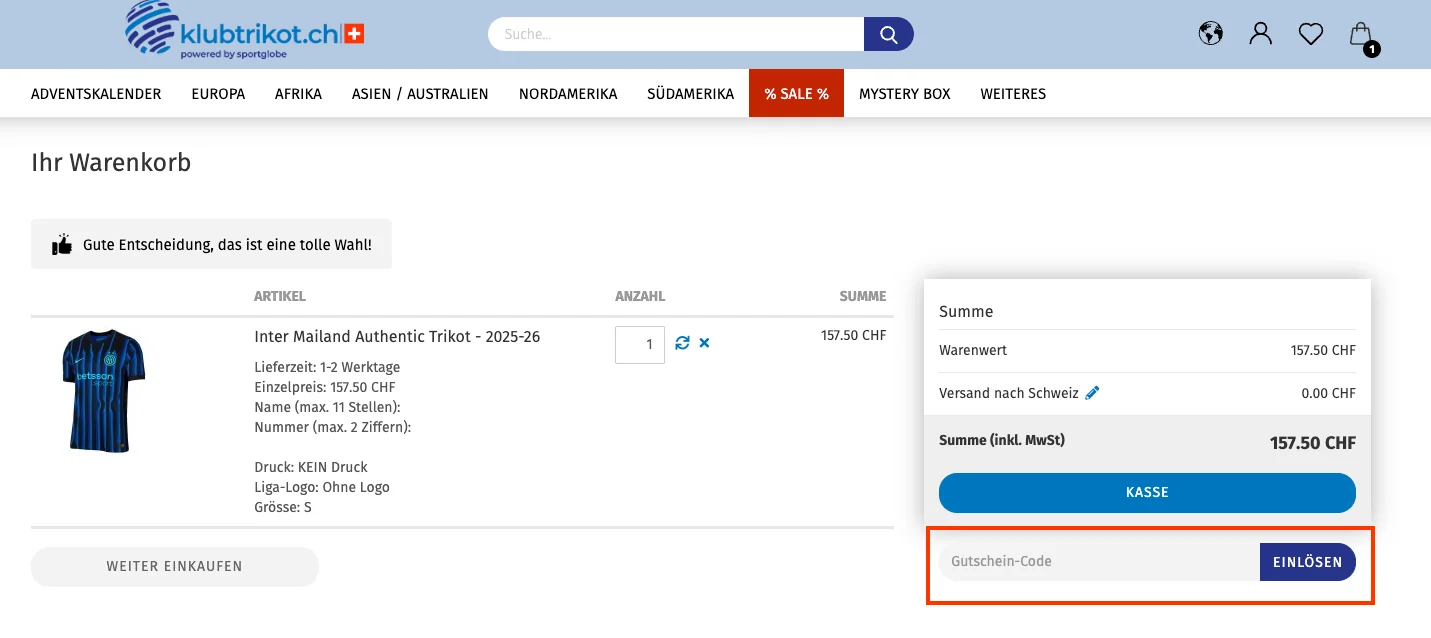Click the klubtrikot.ch logo

coord(245,31)
